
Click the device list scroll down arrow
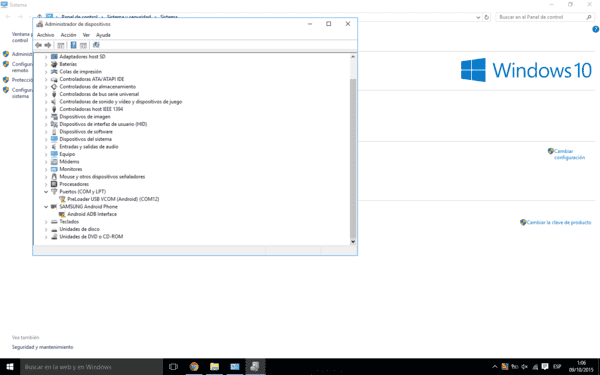[x=353, y=241]
